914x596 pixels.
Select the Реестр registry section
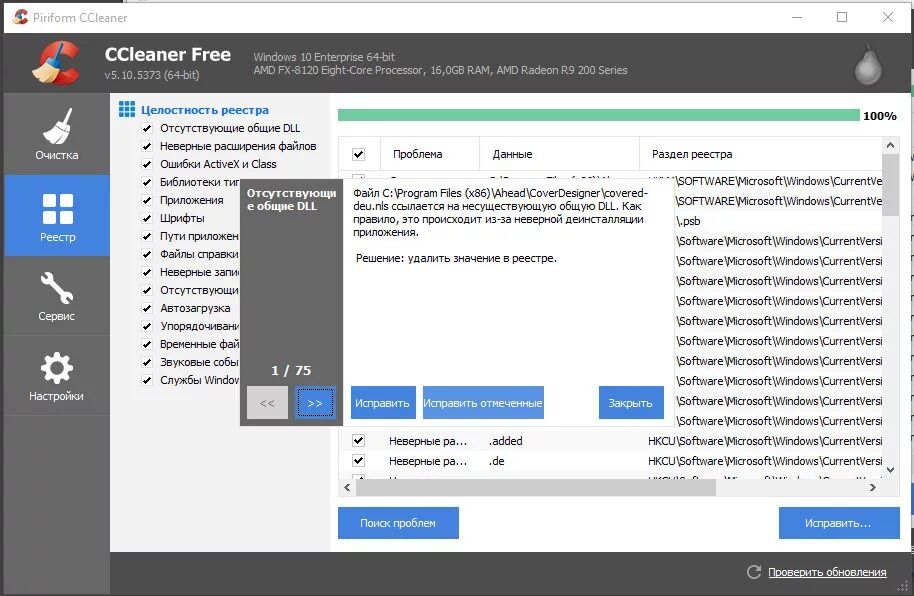pos(57,216)
